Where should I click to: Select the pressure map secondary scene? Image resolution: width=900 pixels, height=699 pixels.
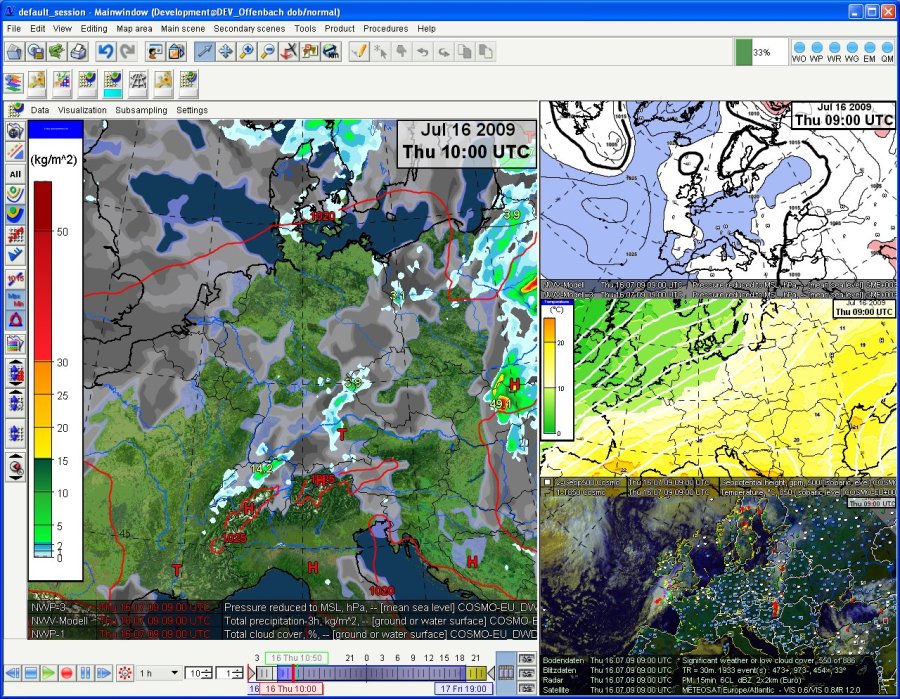tap(718, 199)
